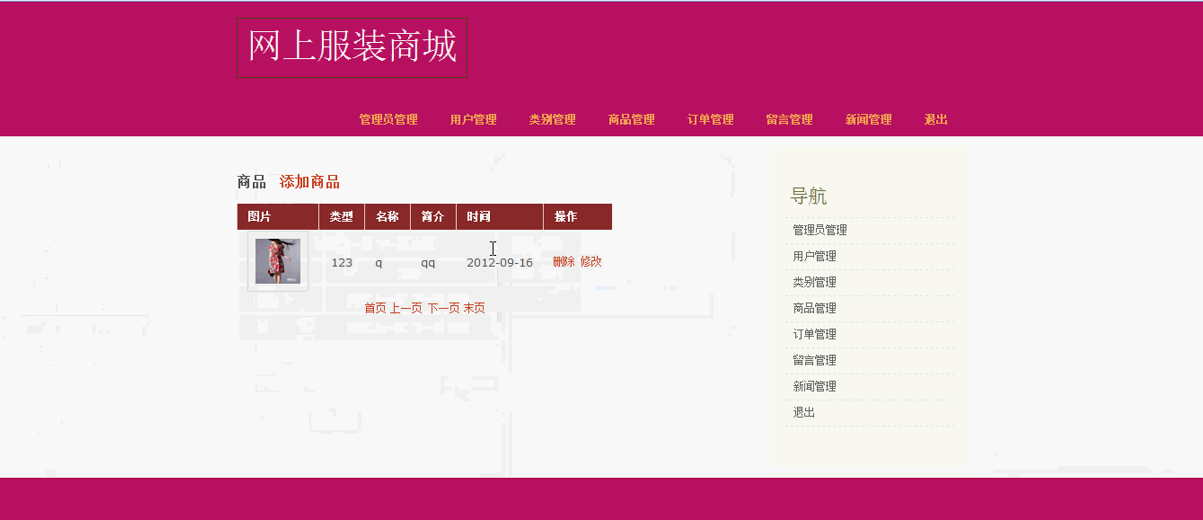Viewport: 1203px width, 520px height.
Task: Go to 首页 in pagination
Action: point(375,308)
